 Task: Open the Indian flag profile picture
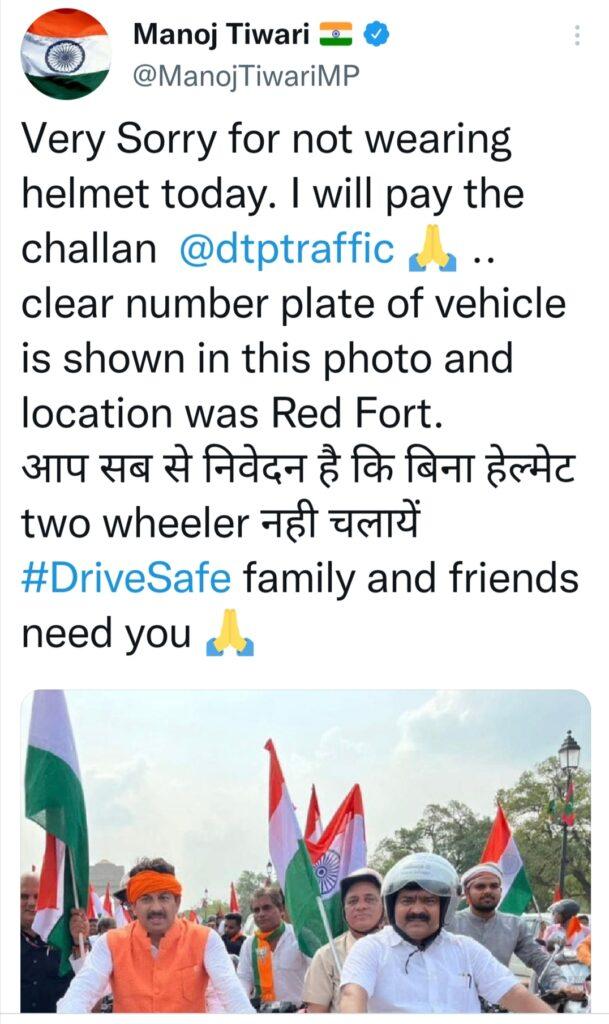pyautogui.click(x=66, y=55)
